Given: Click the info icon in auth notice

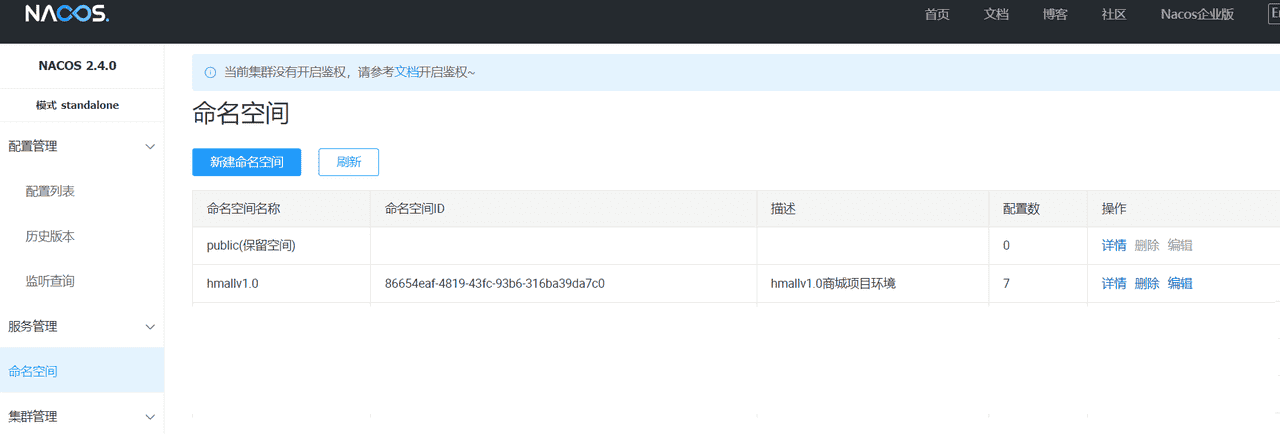Looking at the screenshot, I should tap(210, 72).
